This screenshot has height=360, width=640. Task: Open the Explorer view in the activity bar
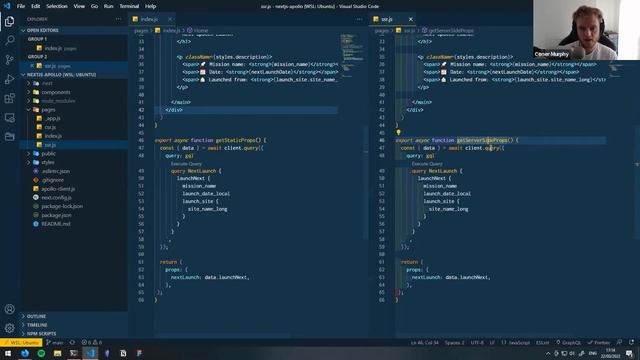pos(9,21)
